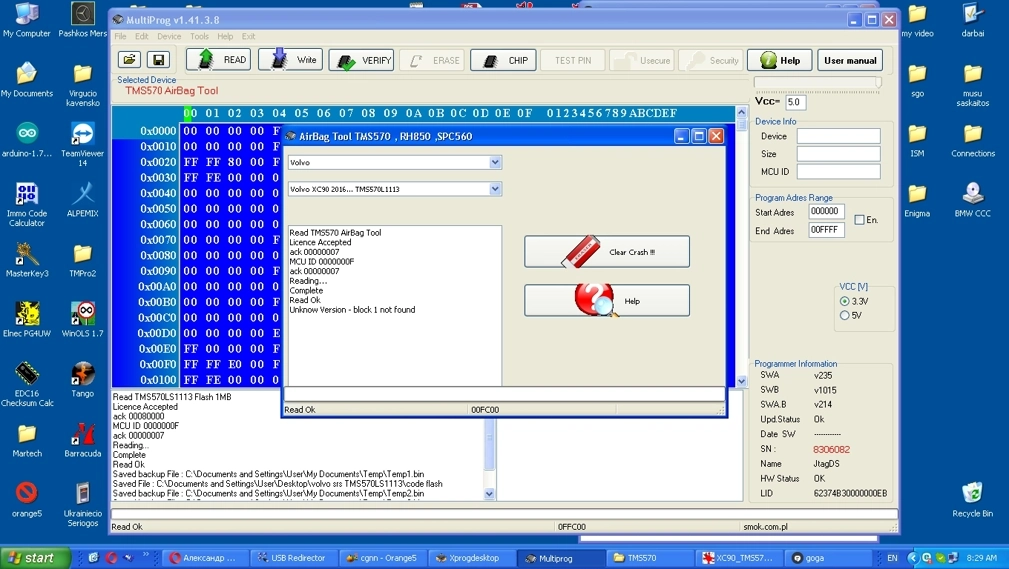Open the Help menu

[x=225, y=36]
